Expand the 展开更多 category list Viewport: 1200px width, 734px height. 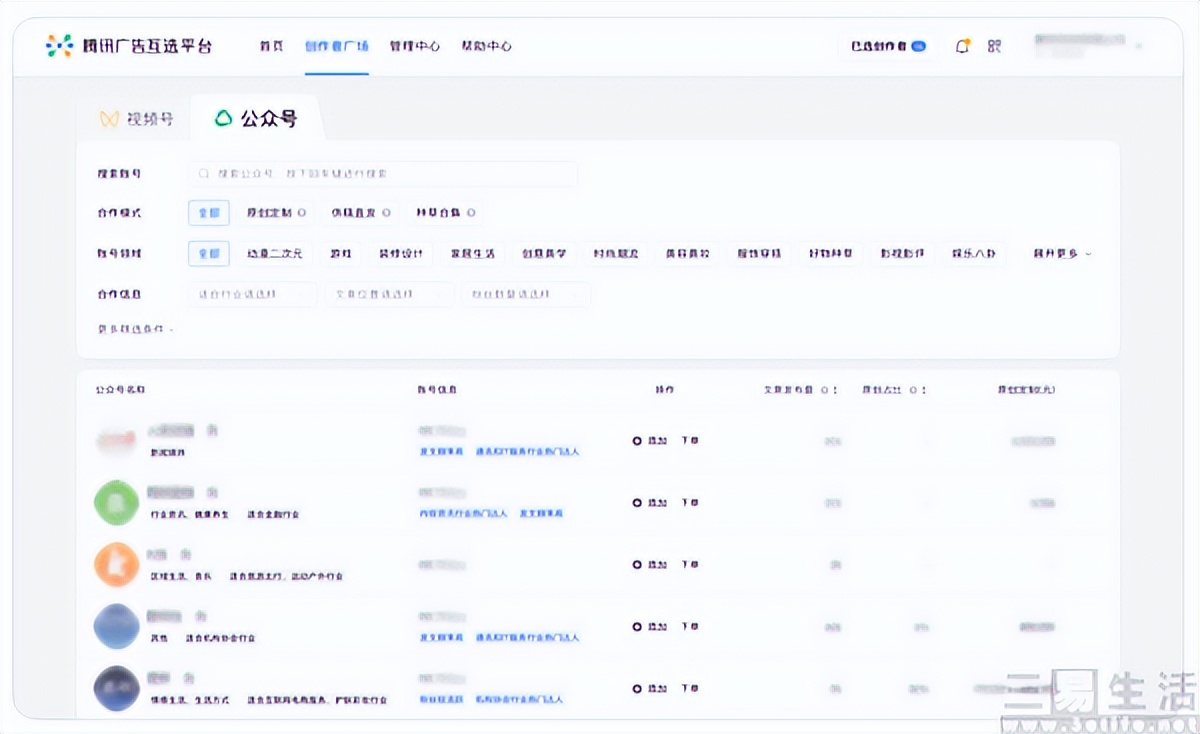[x=1057, y=253]
